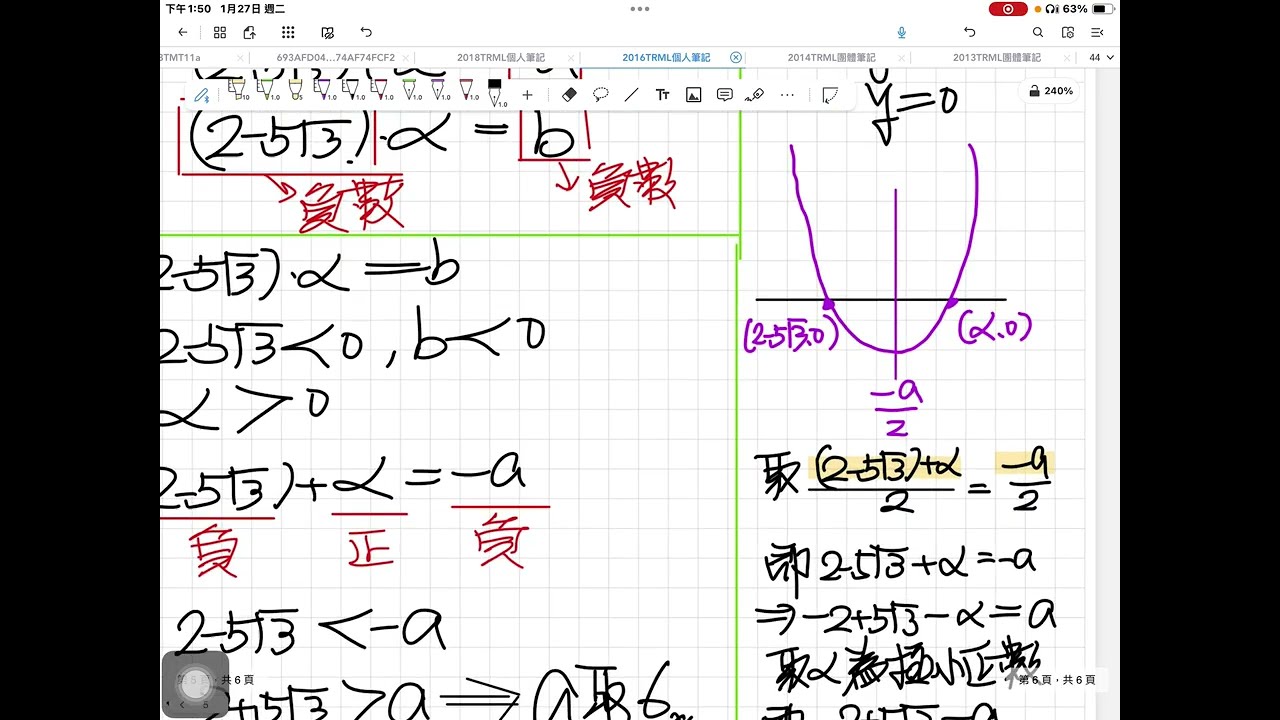Screen dimensions: 1280x720
Task: Select the active 2016TRML個人筆記 tab
Action: click(666, 58)
